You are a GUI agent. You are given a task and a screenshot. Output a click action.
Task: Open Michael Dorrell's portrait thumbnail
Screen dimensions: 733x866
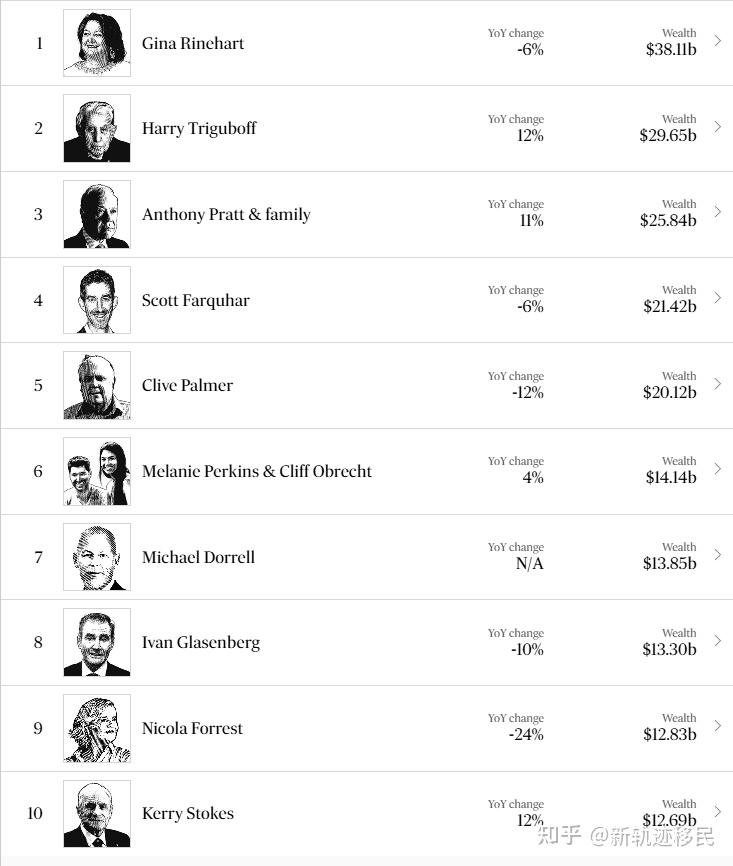pyautogui.click(x=97, y=557)
